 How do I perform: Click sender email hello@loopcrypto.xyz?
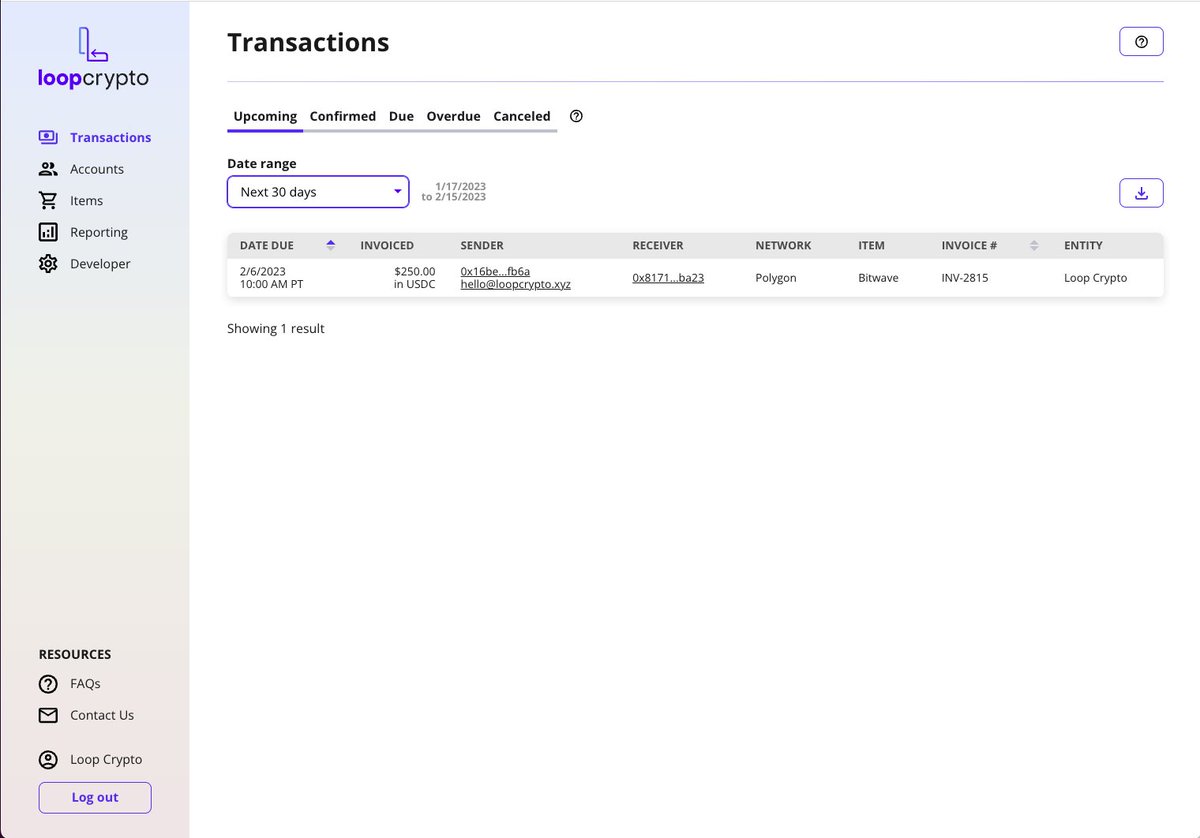click(x=515, y=285)
